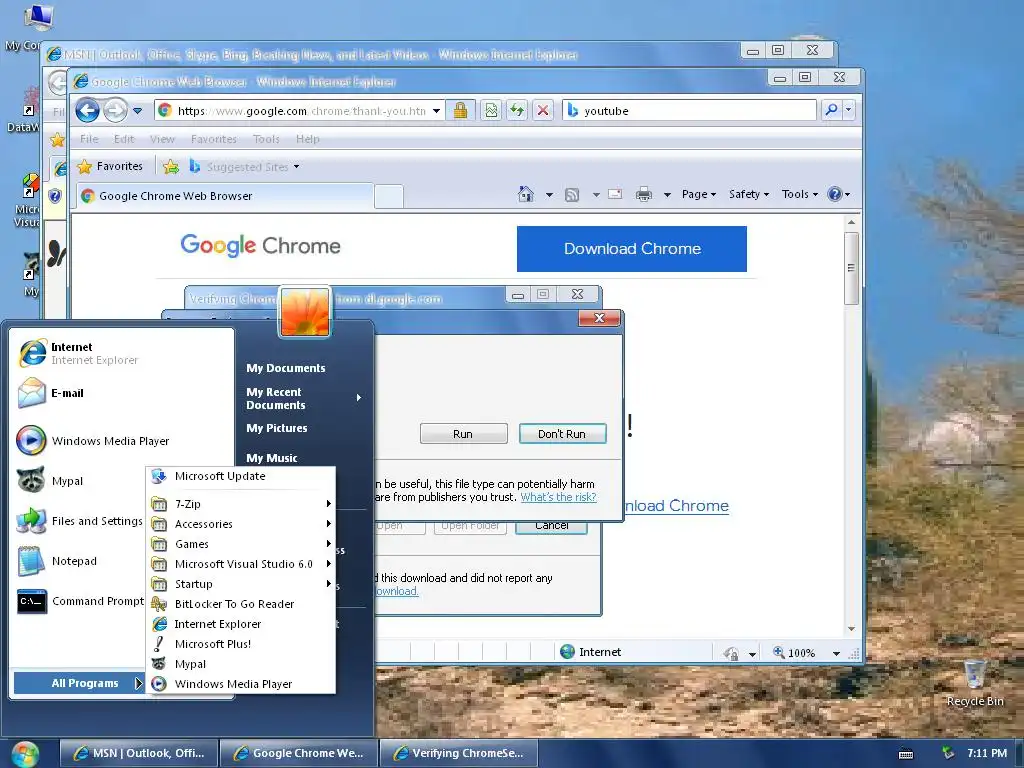Image resolution: width=1024 pixels, height=768 pixels.
Task: Expand the command bar Tools dropdown
Action: pyautogui.click(x=799, y=194)
